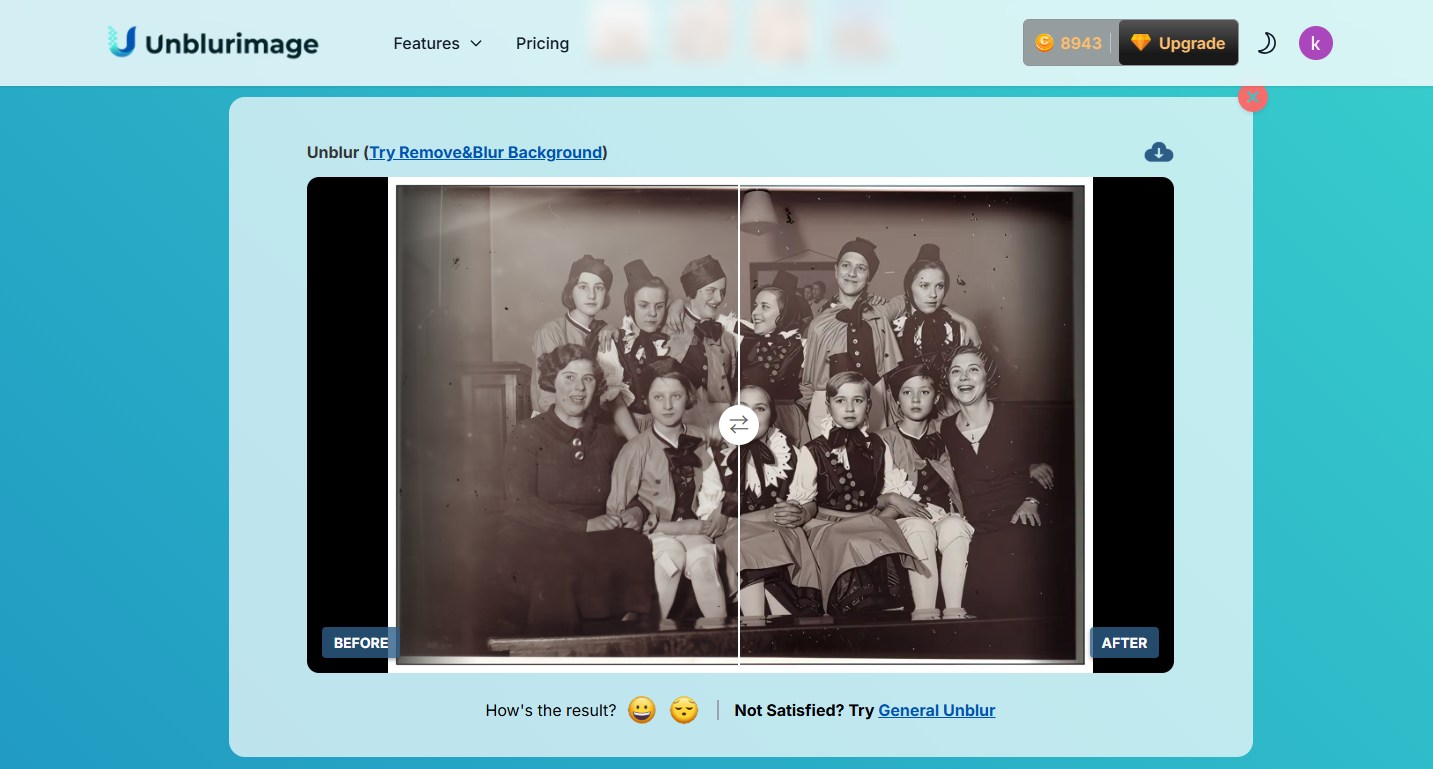Screen dimensions: 1433x769
Task: Click the 'How's the result?' text
Action: [551, 710]
